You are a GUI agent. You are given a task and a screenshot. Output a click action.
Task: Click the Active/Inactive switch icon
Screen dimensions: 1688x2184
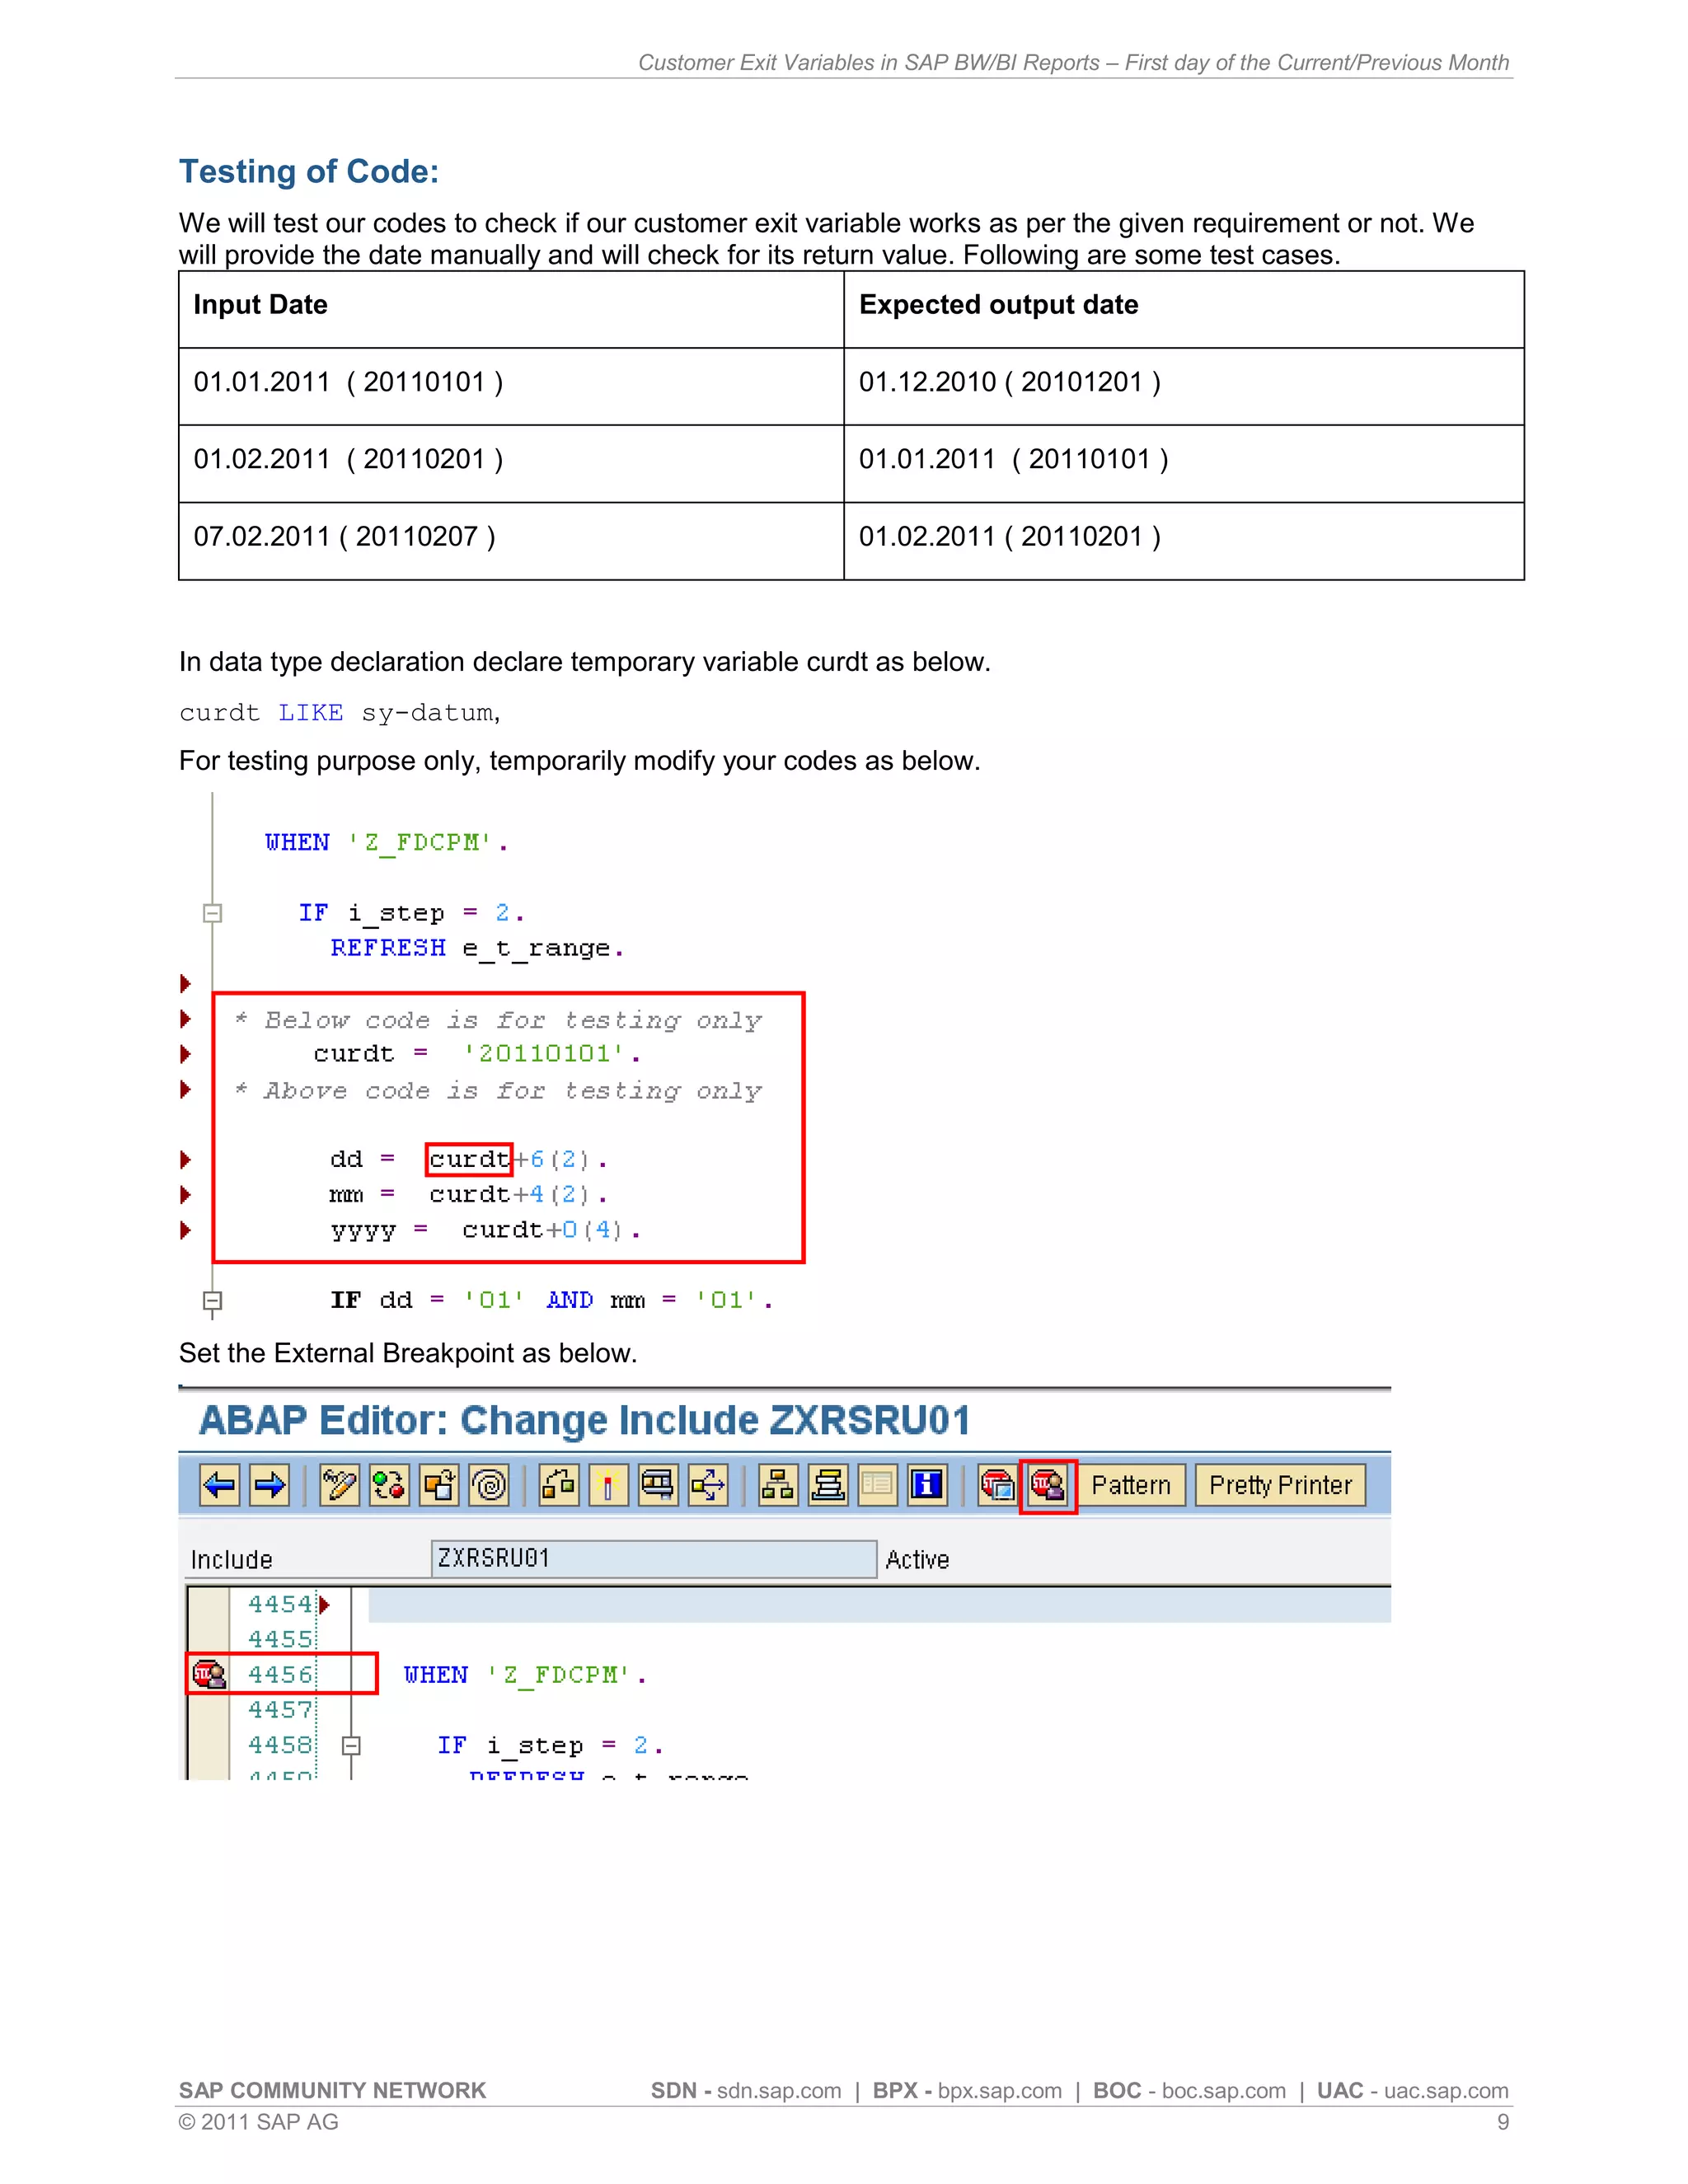[389, 1485]
